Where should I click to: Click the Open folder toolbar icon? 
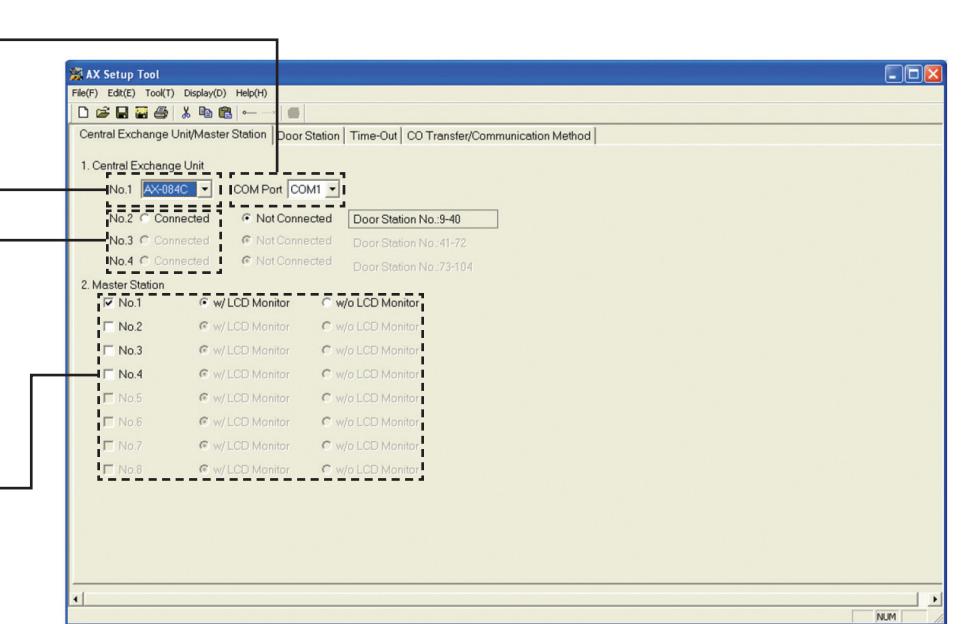(103, 113)
